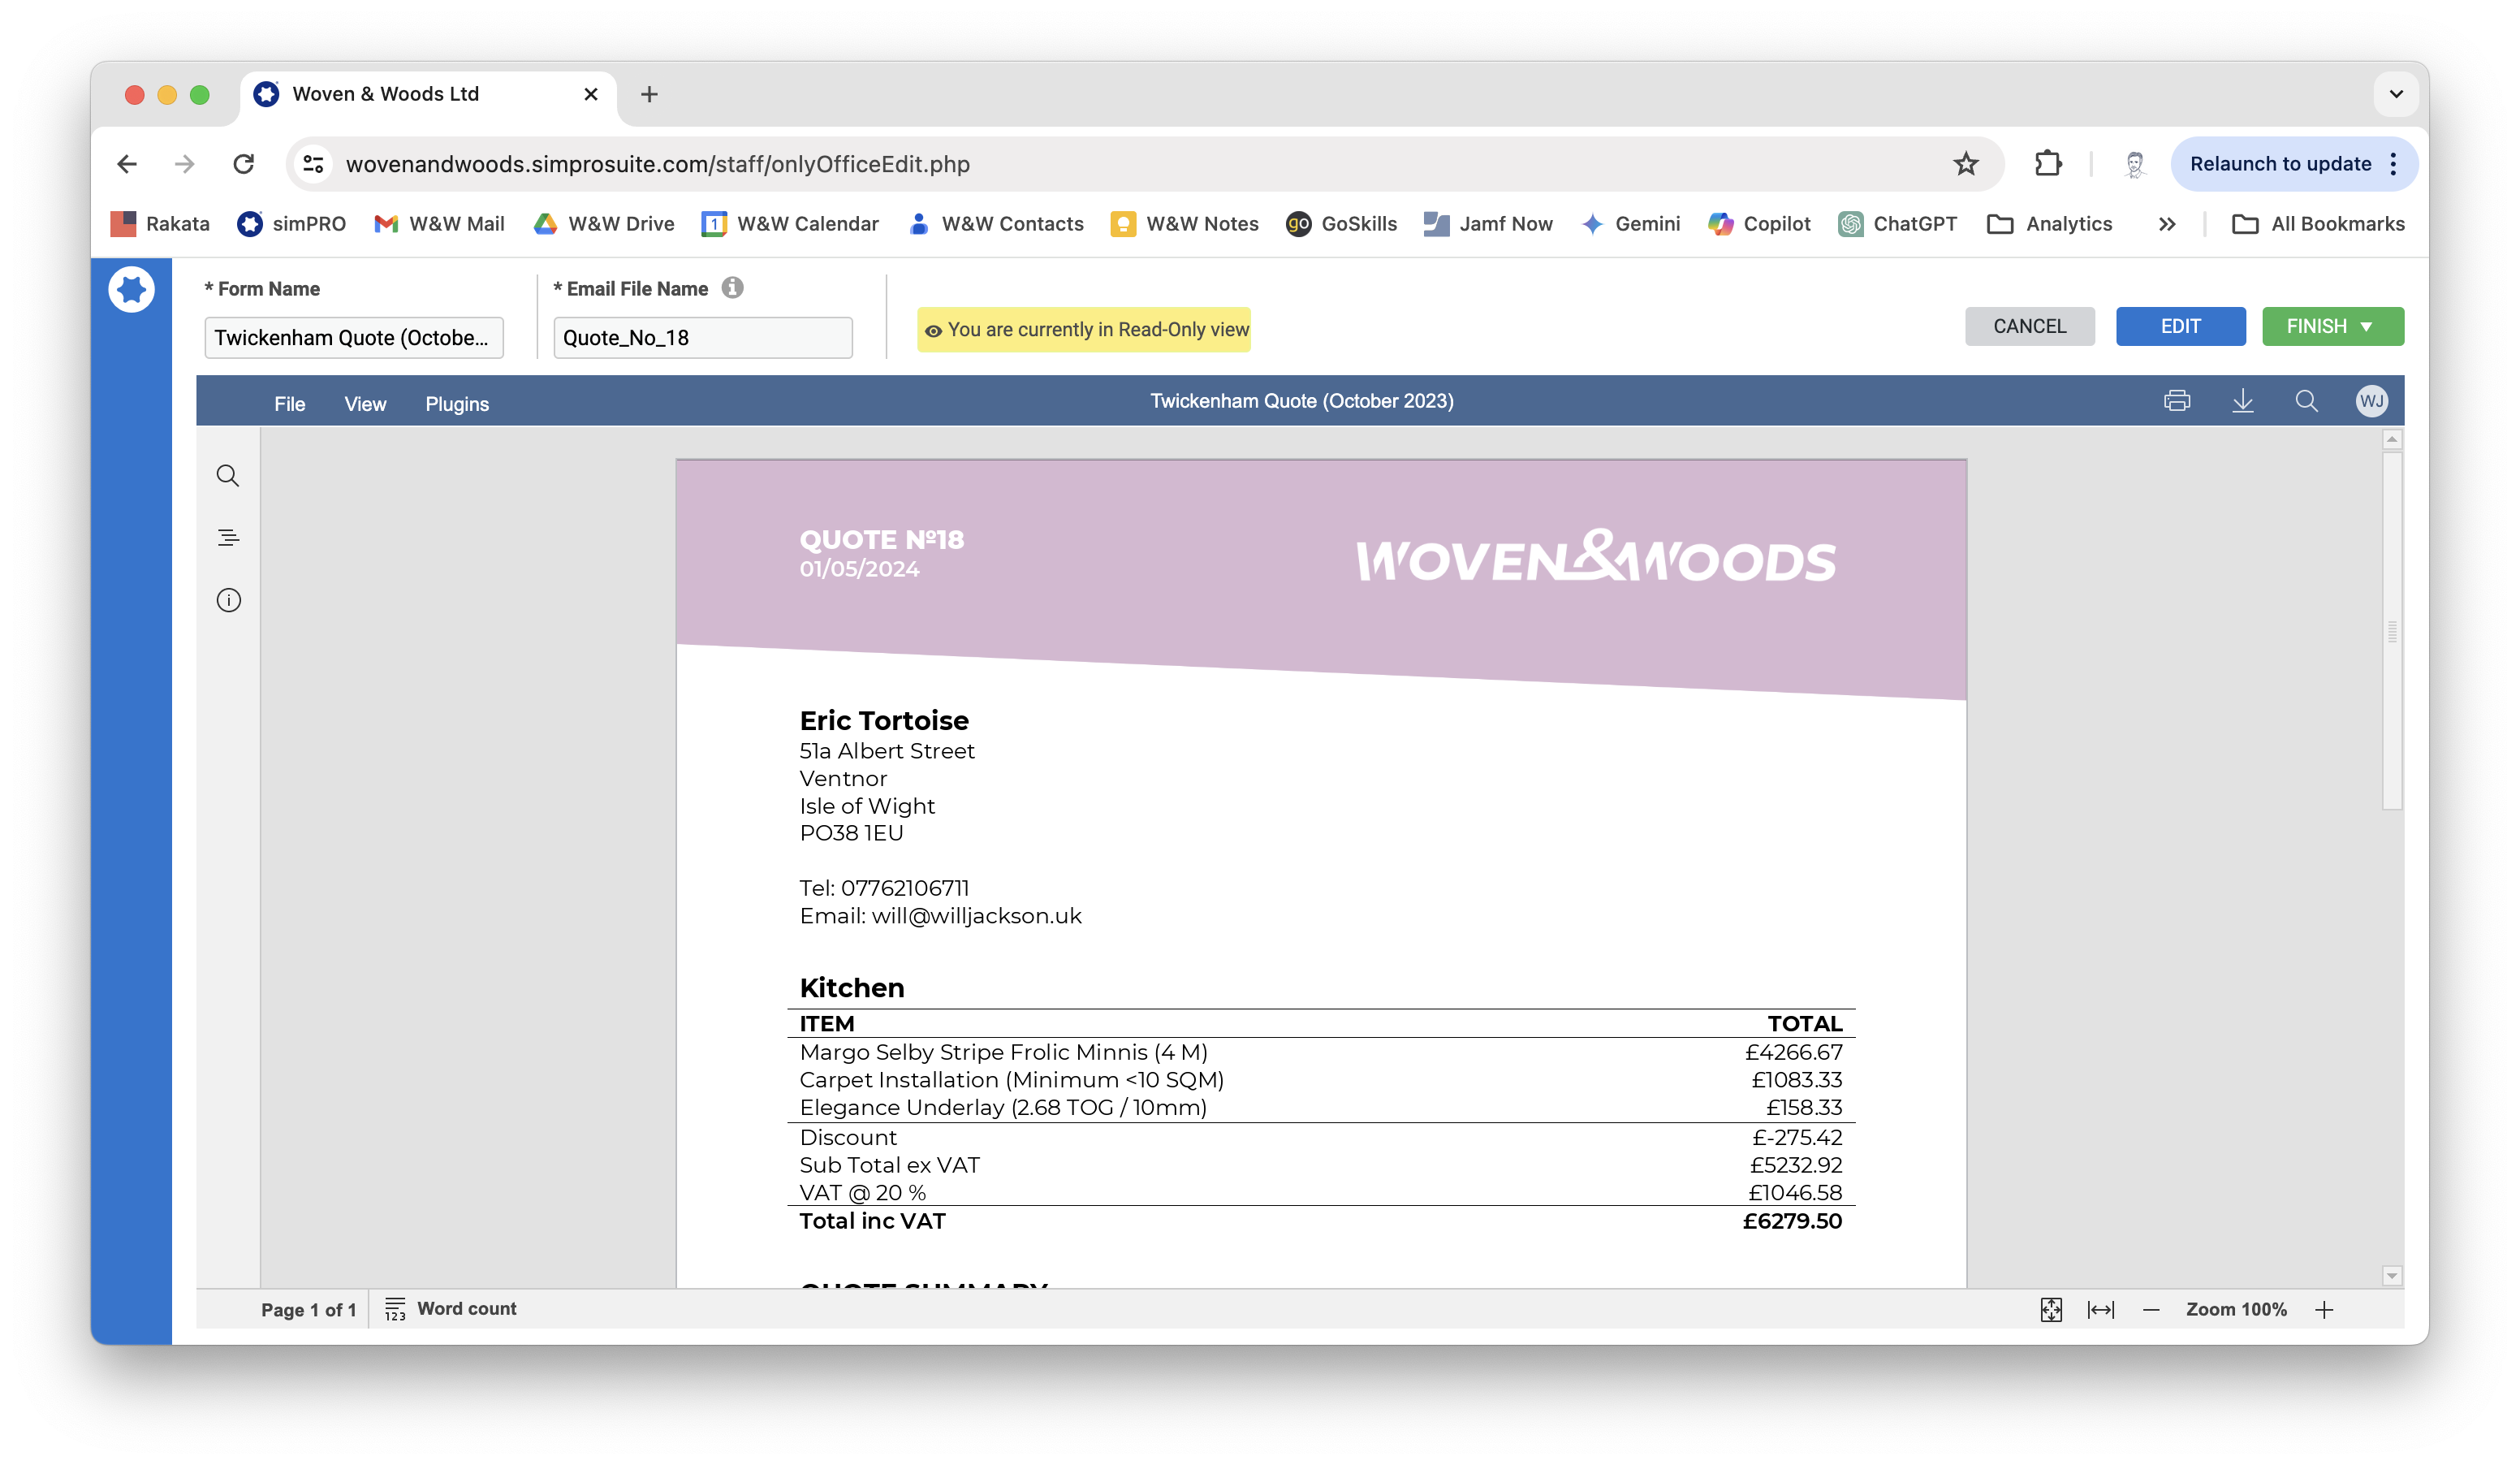Click the WJ user avatar

click(2370, 401)
